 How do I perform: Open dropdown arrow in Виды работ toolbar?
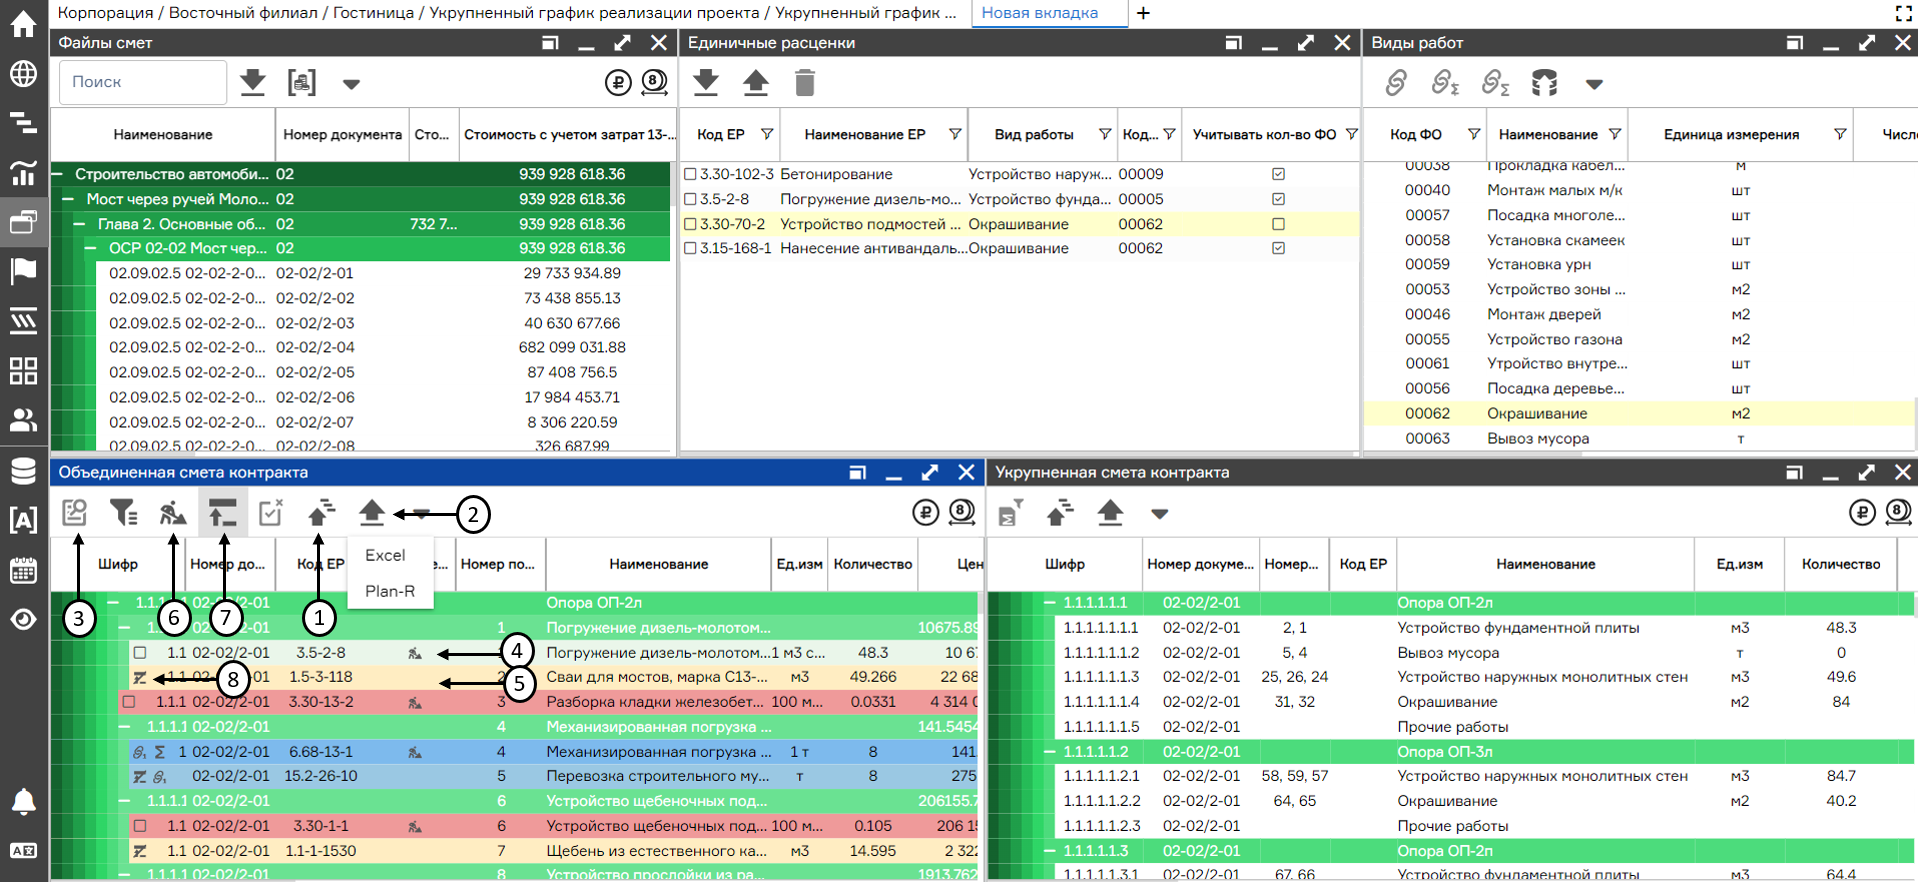click(x=1594, y=84)
